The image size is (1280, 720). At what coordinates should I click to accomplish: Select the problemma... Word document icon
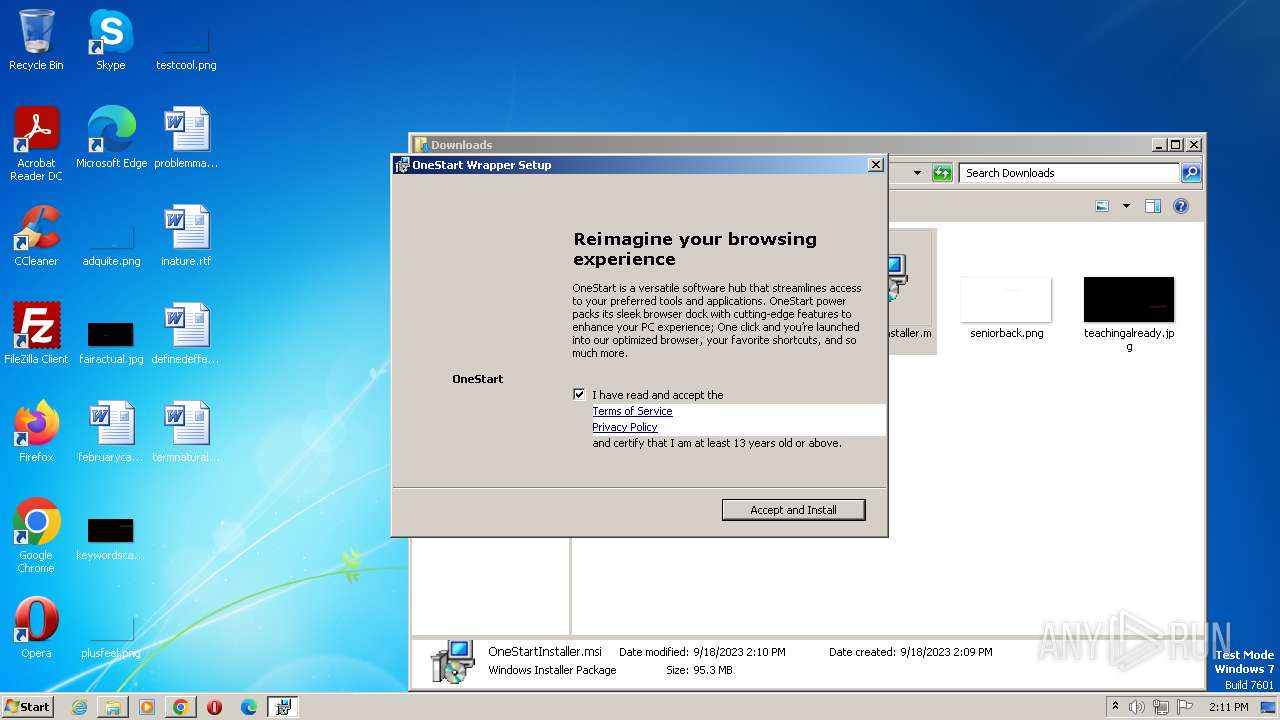186,138
